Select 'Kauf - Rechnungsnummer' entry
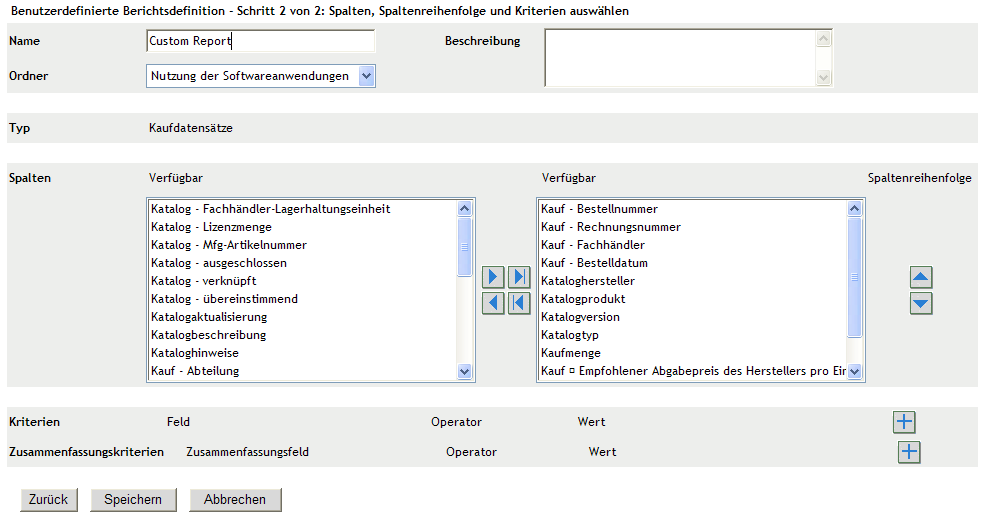985x525 pixels. (x=694, y=227)
